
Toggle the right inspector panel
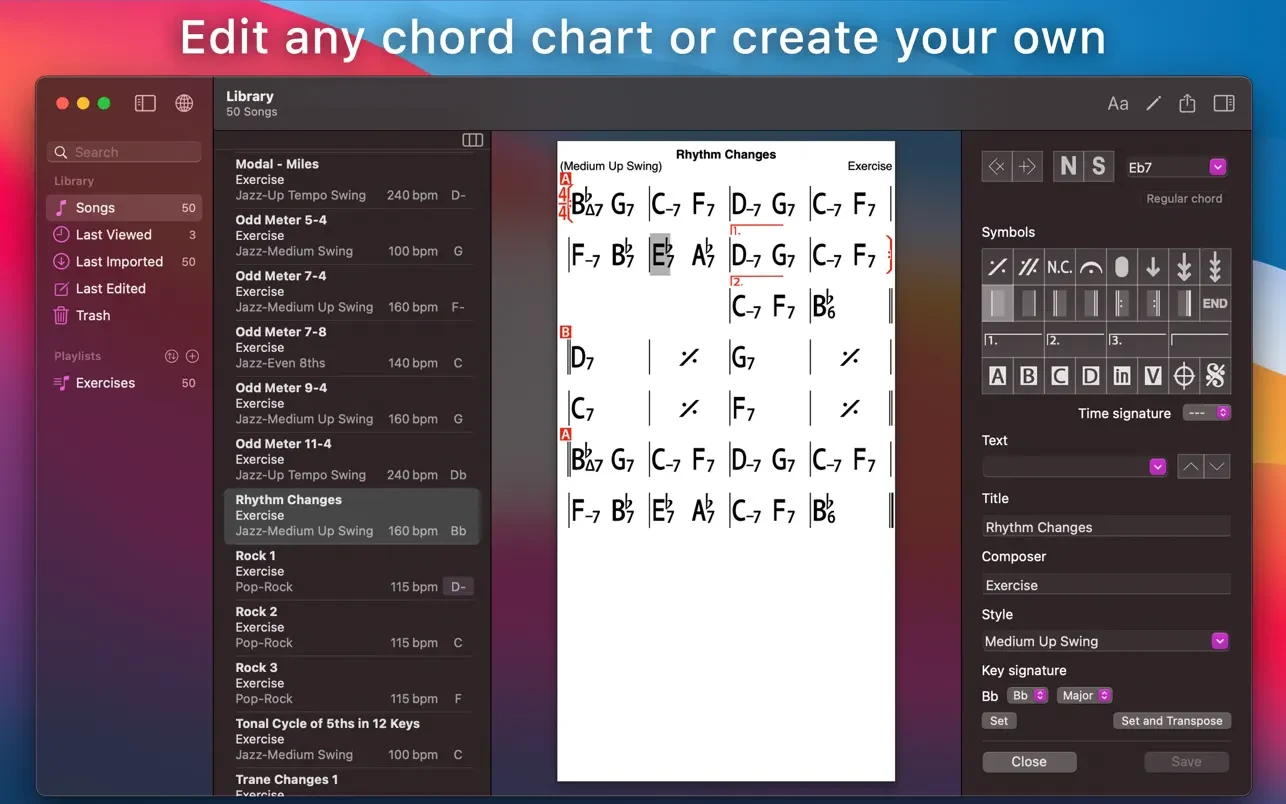(1224, 103)
